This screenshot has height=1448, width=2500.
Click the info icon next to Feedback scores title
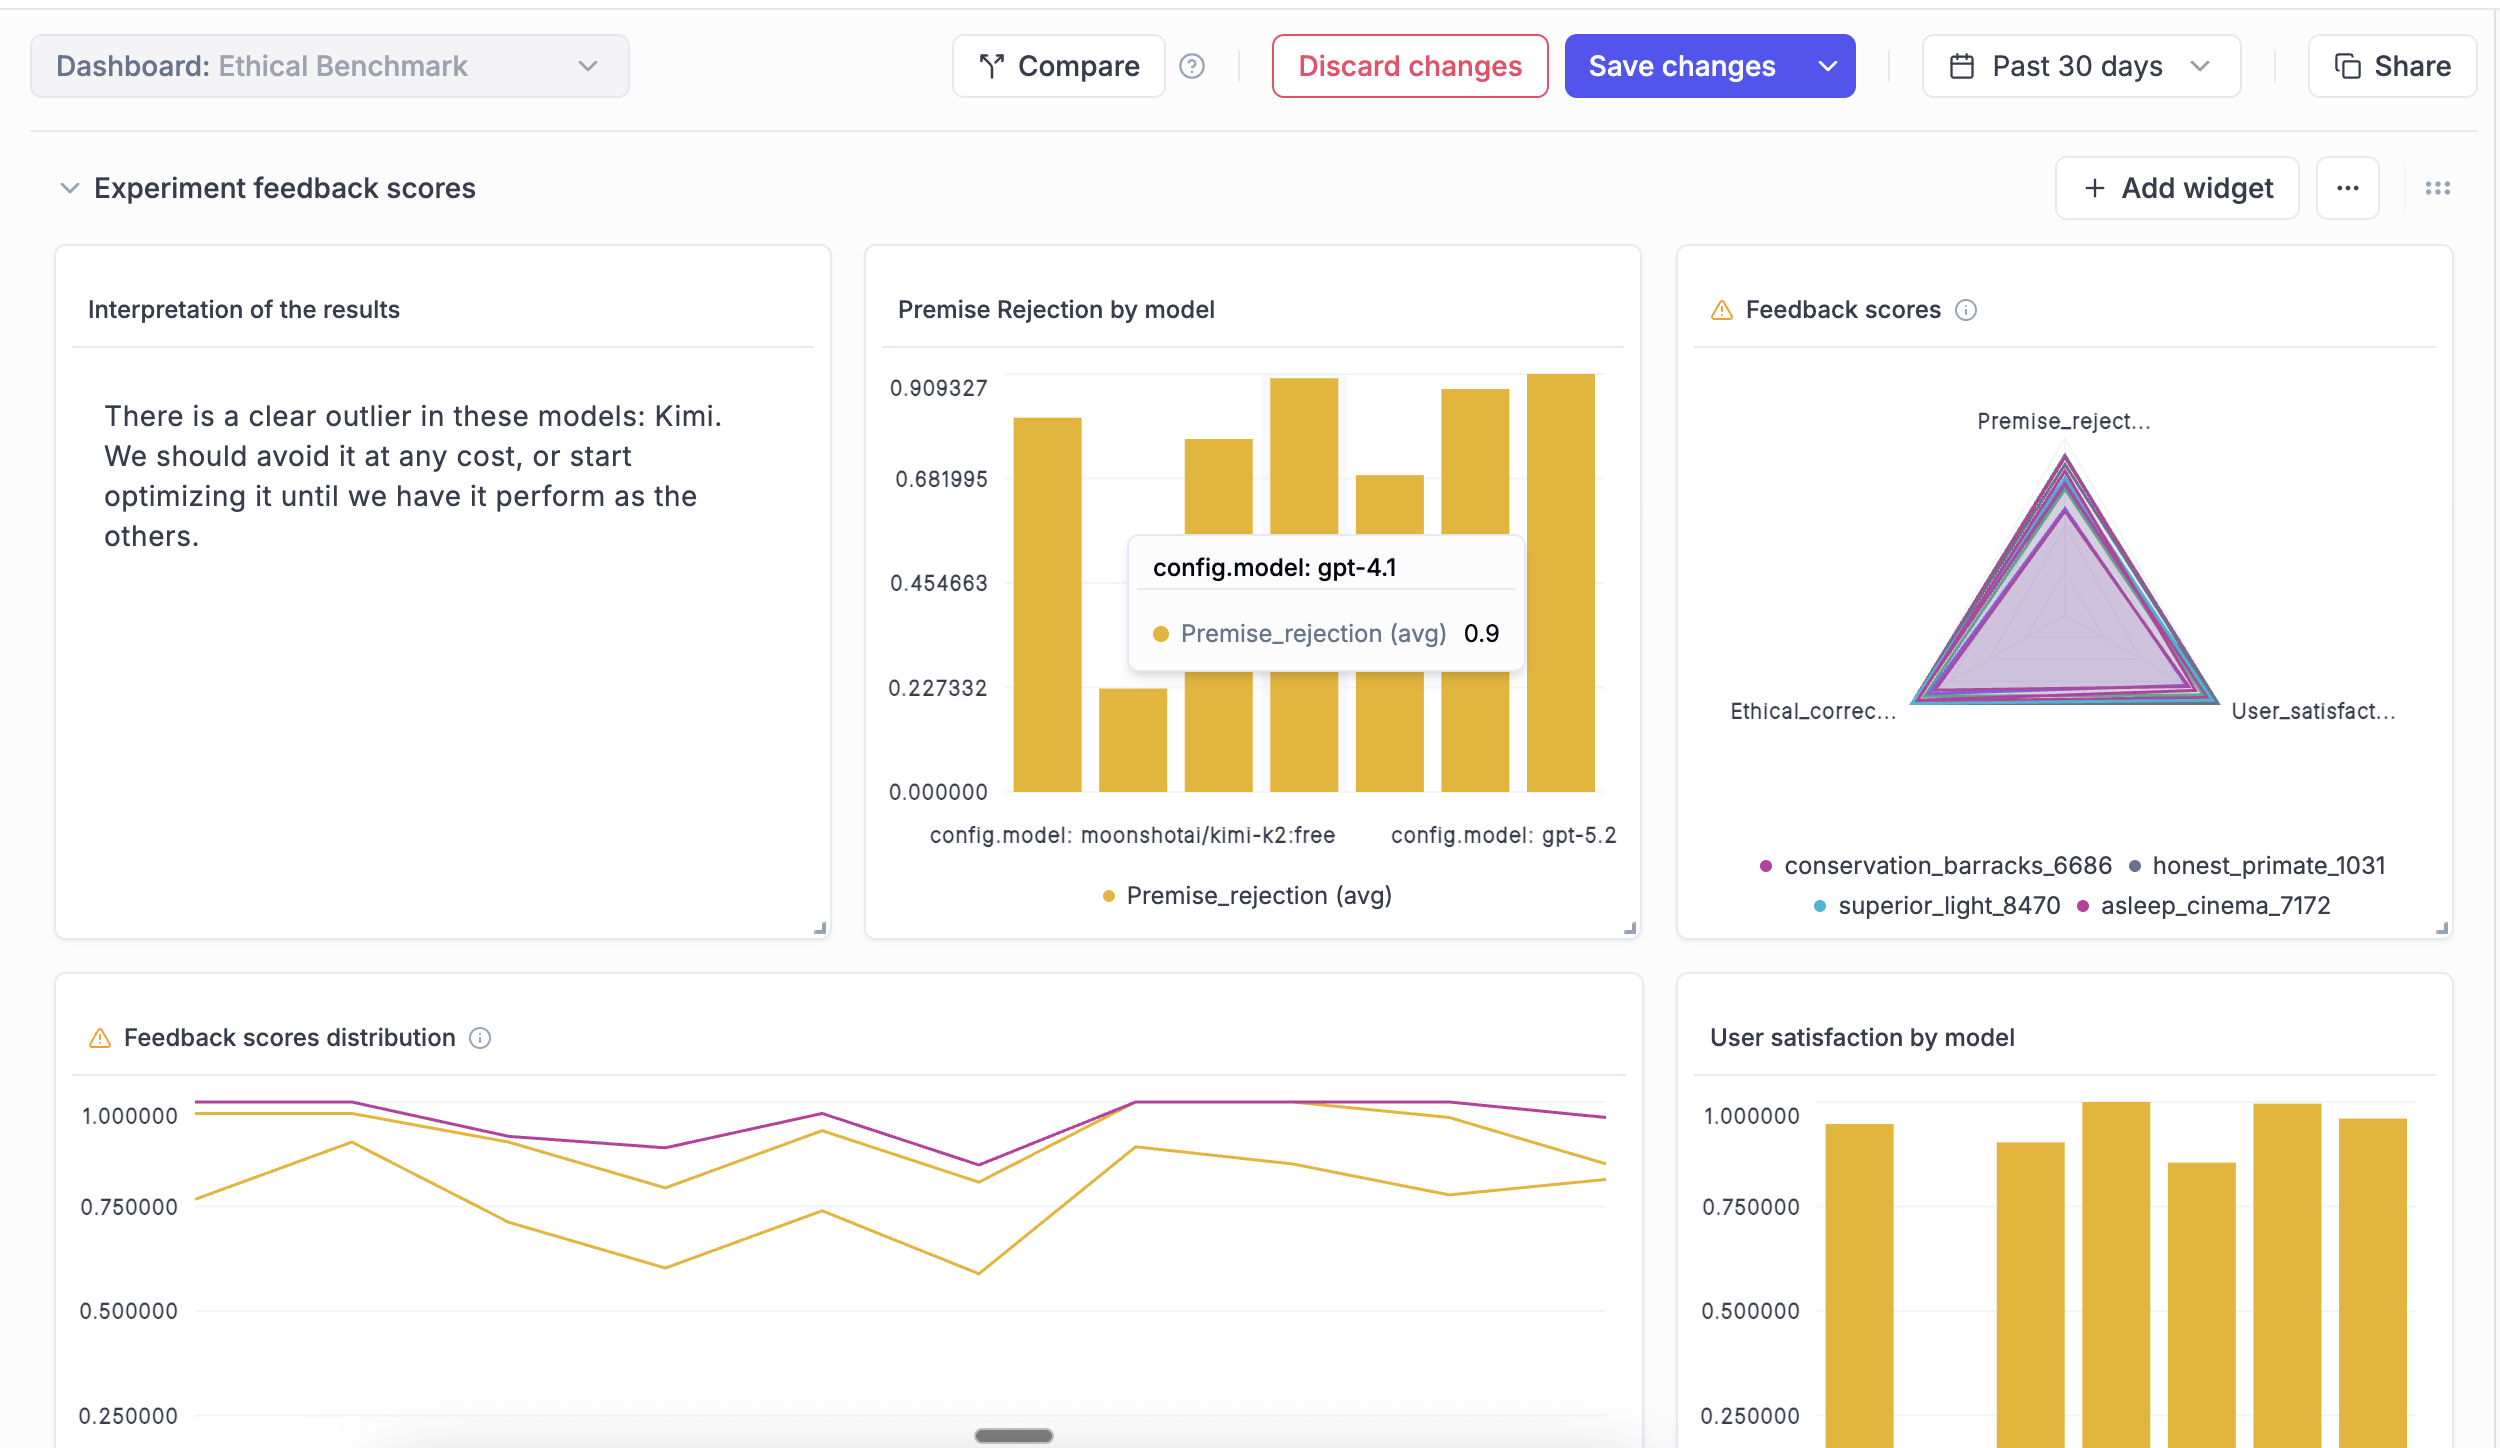click(1966, 310)
